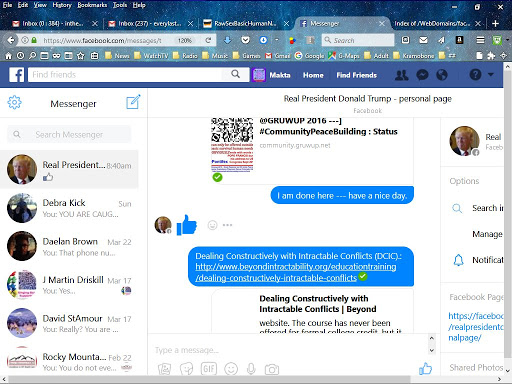
Task: Open the emoji picker in composer
Action: (231, 369)
